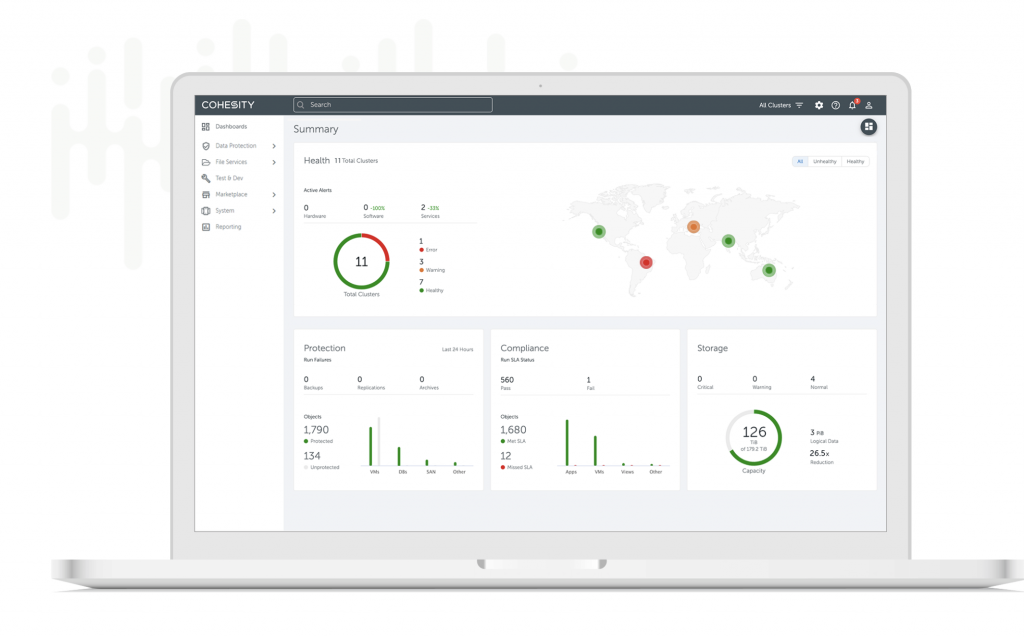Image resolution: width=1024 pixels, height=637 pixels.
Task: Expand the File Services menu chevron
Action: [274, 162]
